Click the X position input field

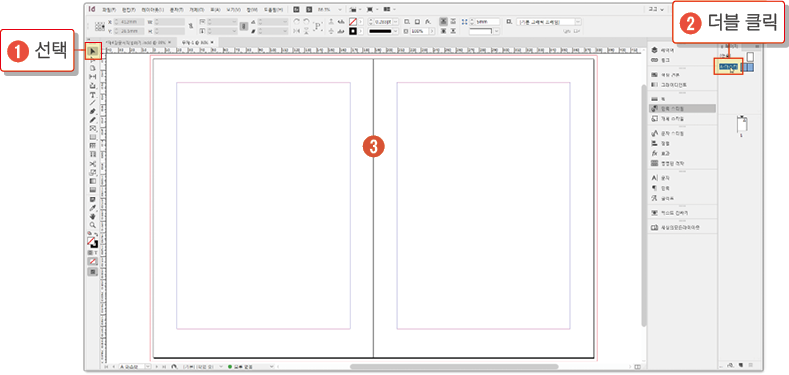click(x=129, y=22)
